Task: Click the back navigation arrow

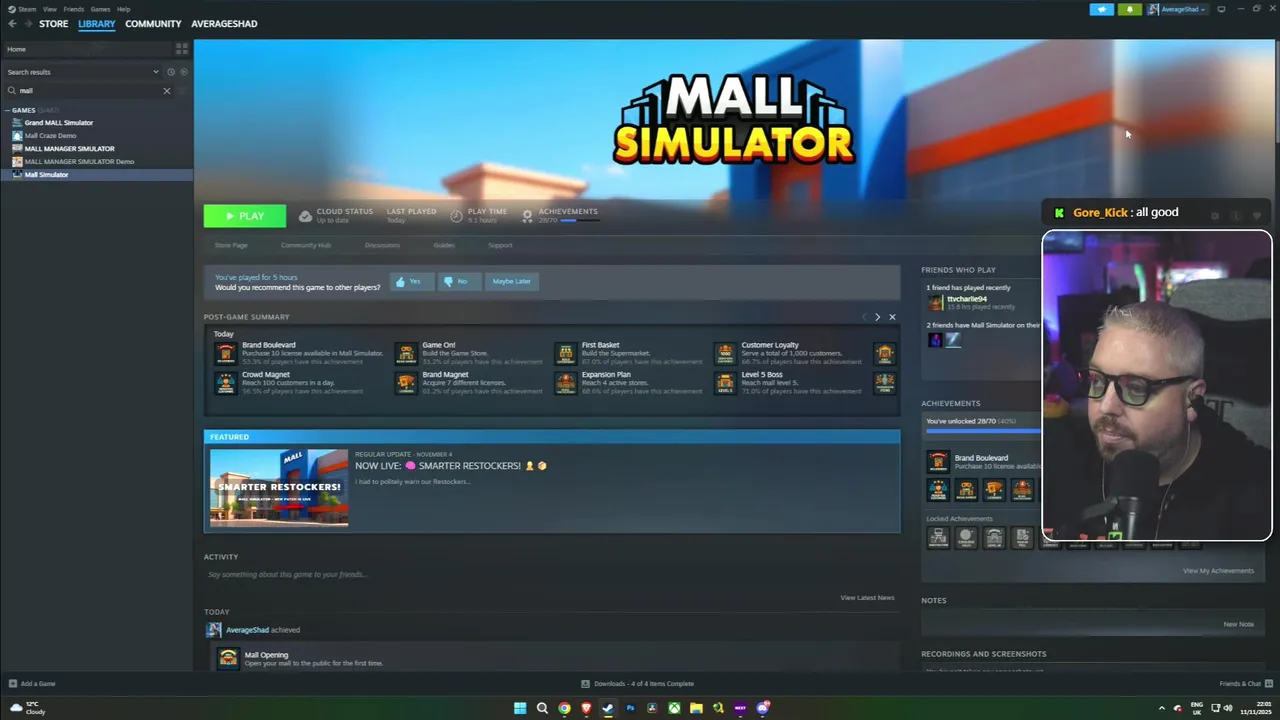Action: tap(12, 24)
